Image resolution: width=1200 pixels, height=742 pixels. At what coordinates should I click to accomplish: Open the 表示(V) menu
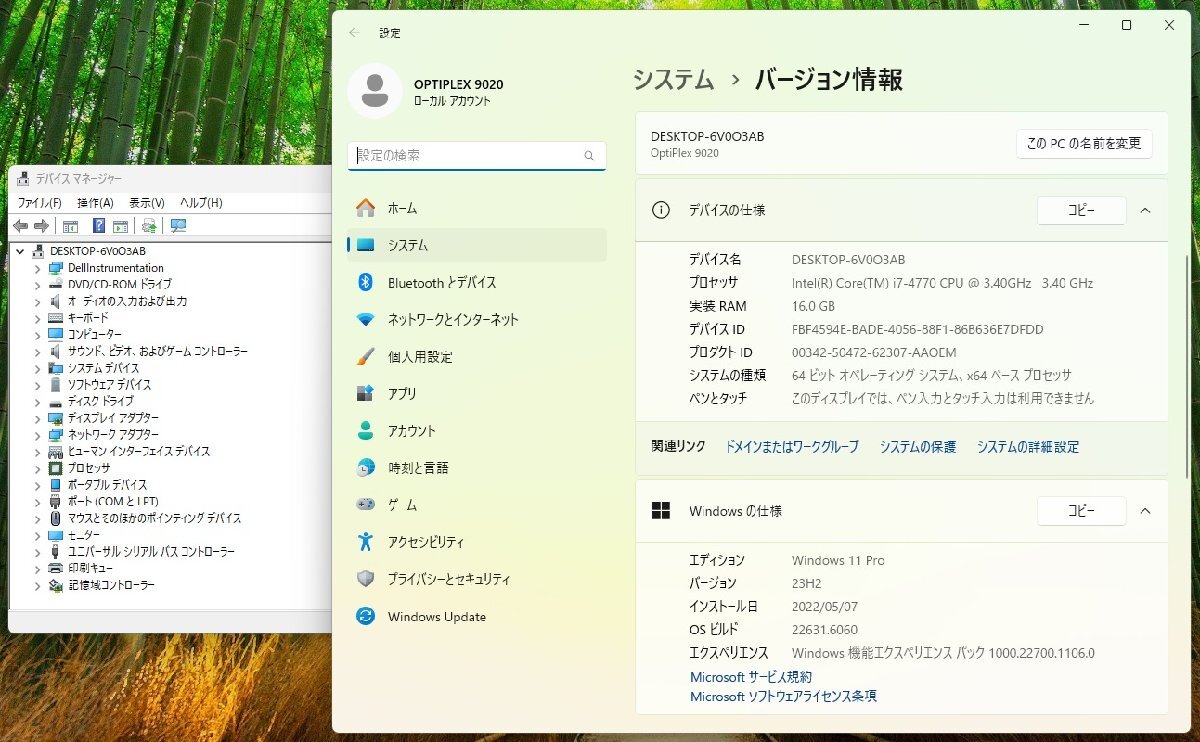coord(147,203)
